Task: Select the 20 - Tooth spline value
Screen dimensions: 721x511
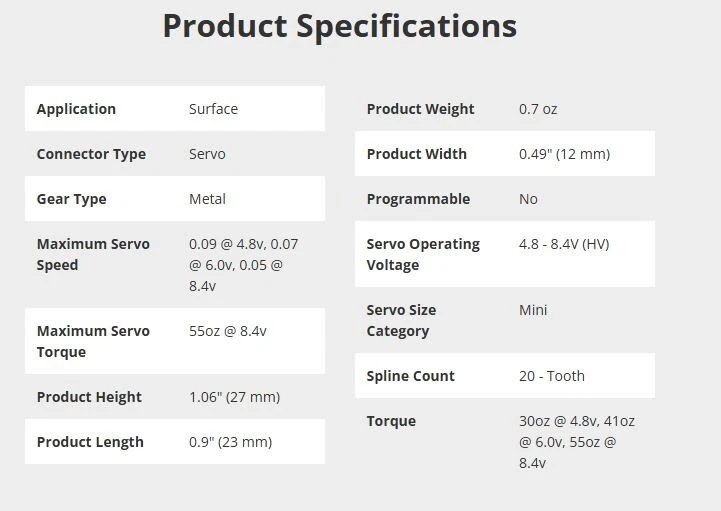Action: (x=552, y=376)
